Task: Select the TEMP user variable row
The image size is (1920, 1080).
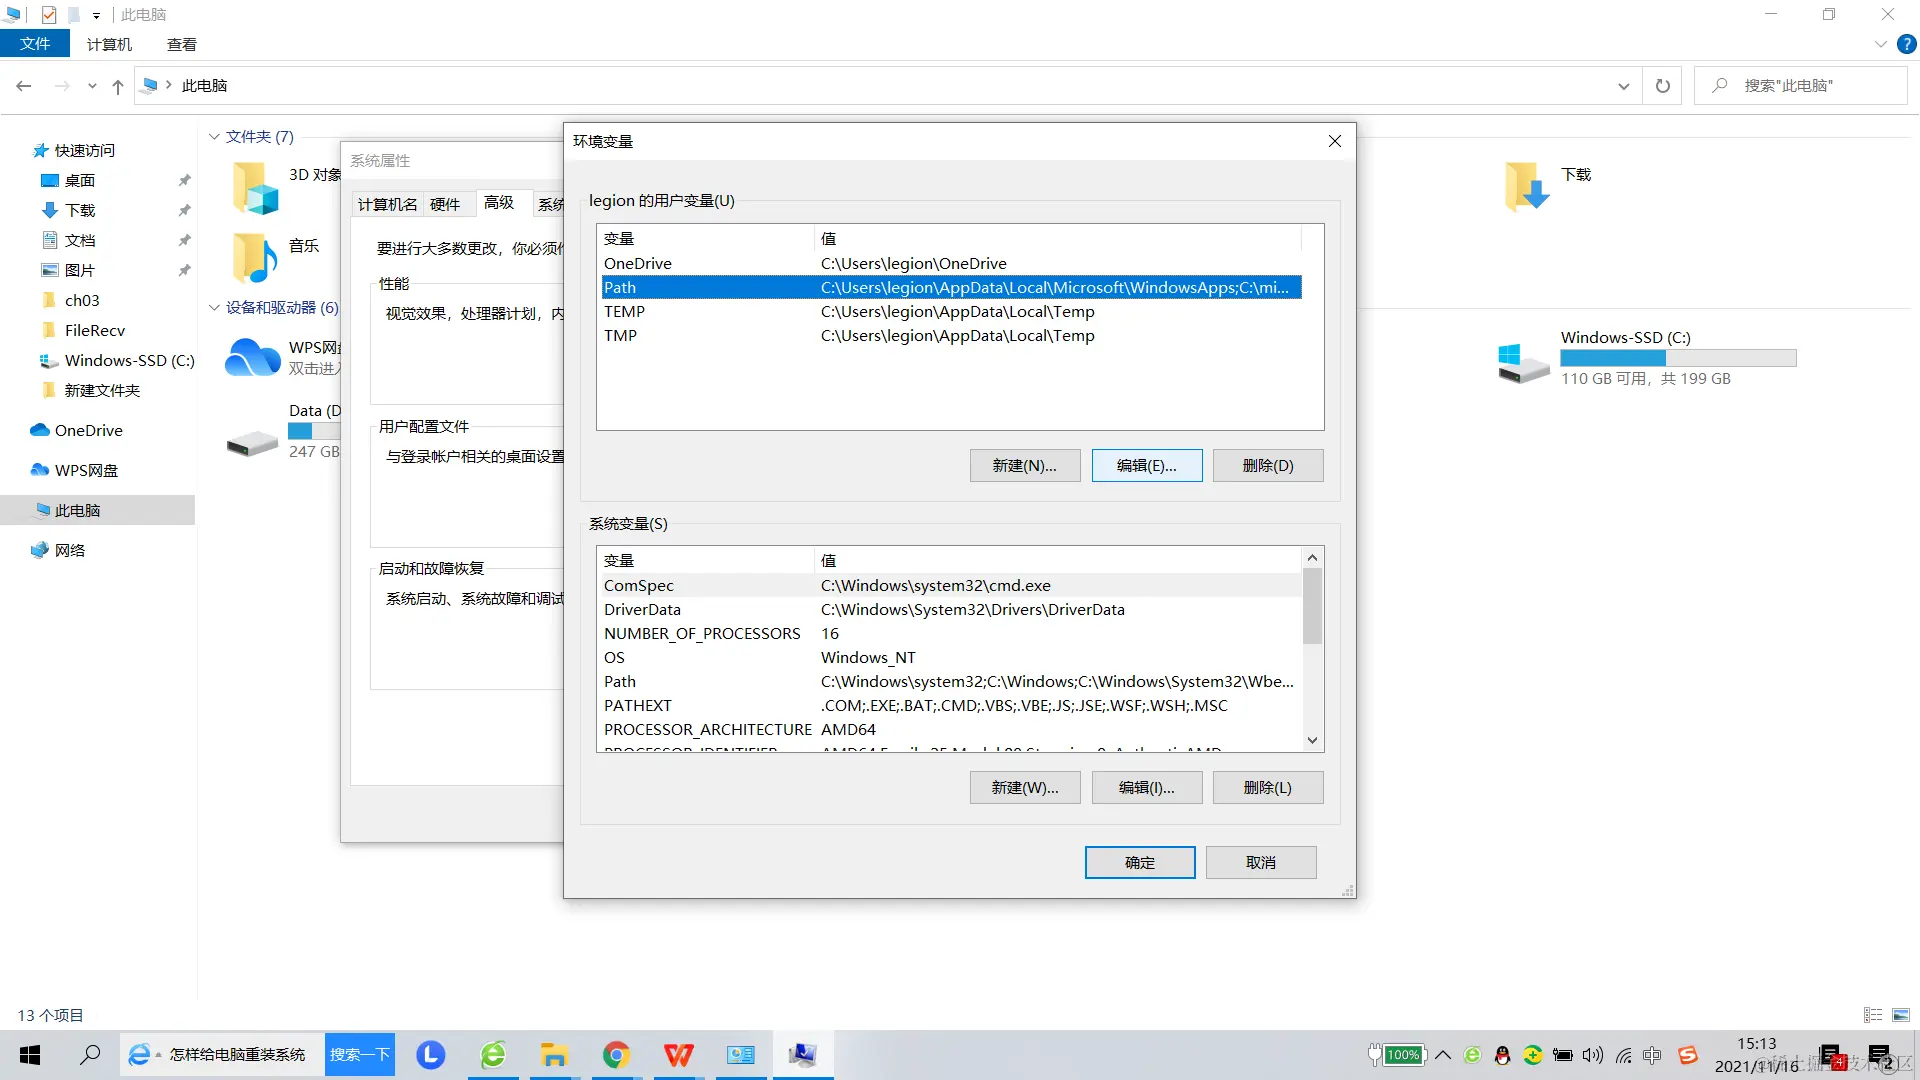Action: pos(624,312)
